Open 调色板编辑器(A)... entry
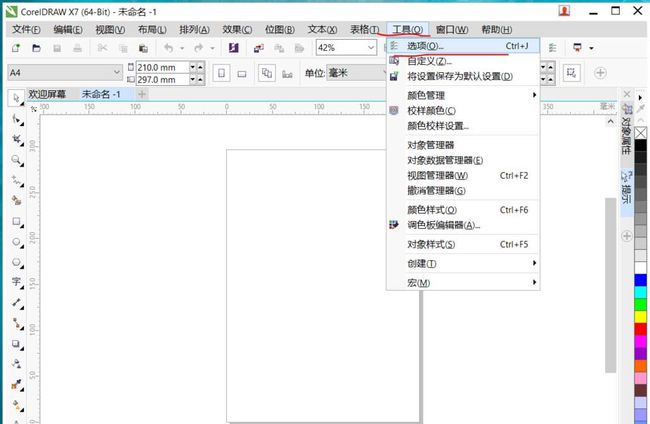 [463, 225]
